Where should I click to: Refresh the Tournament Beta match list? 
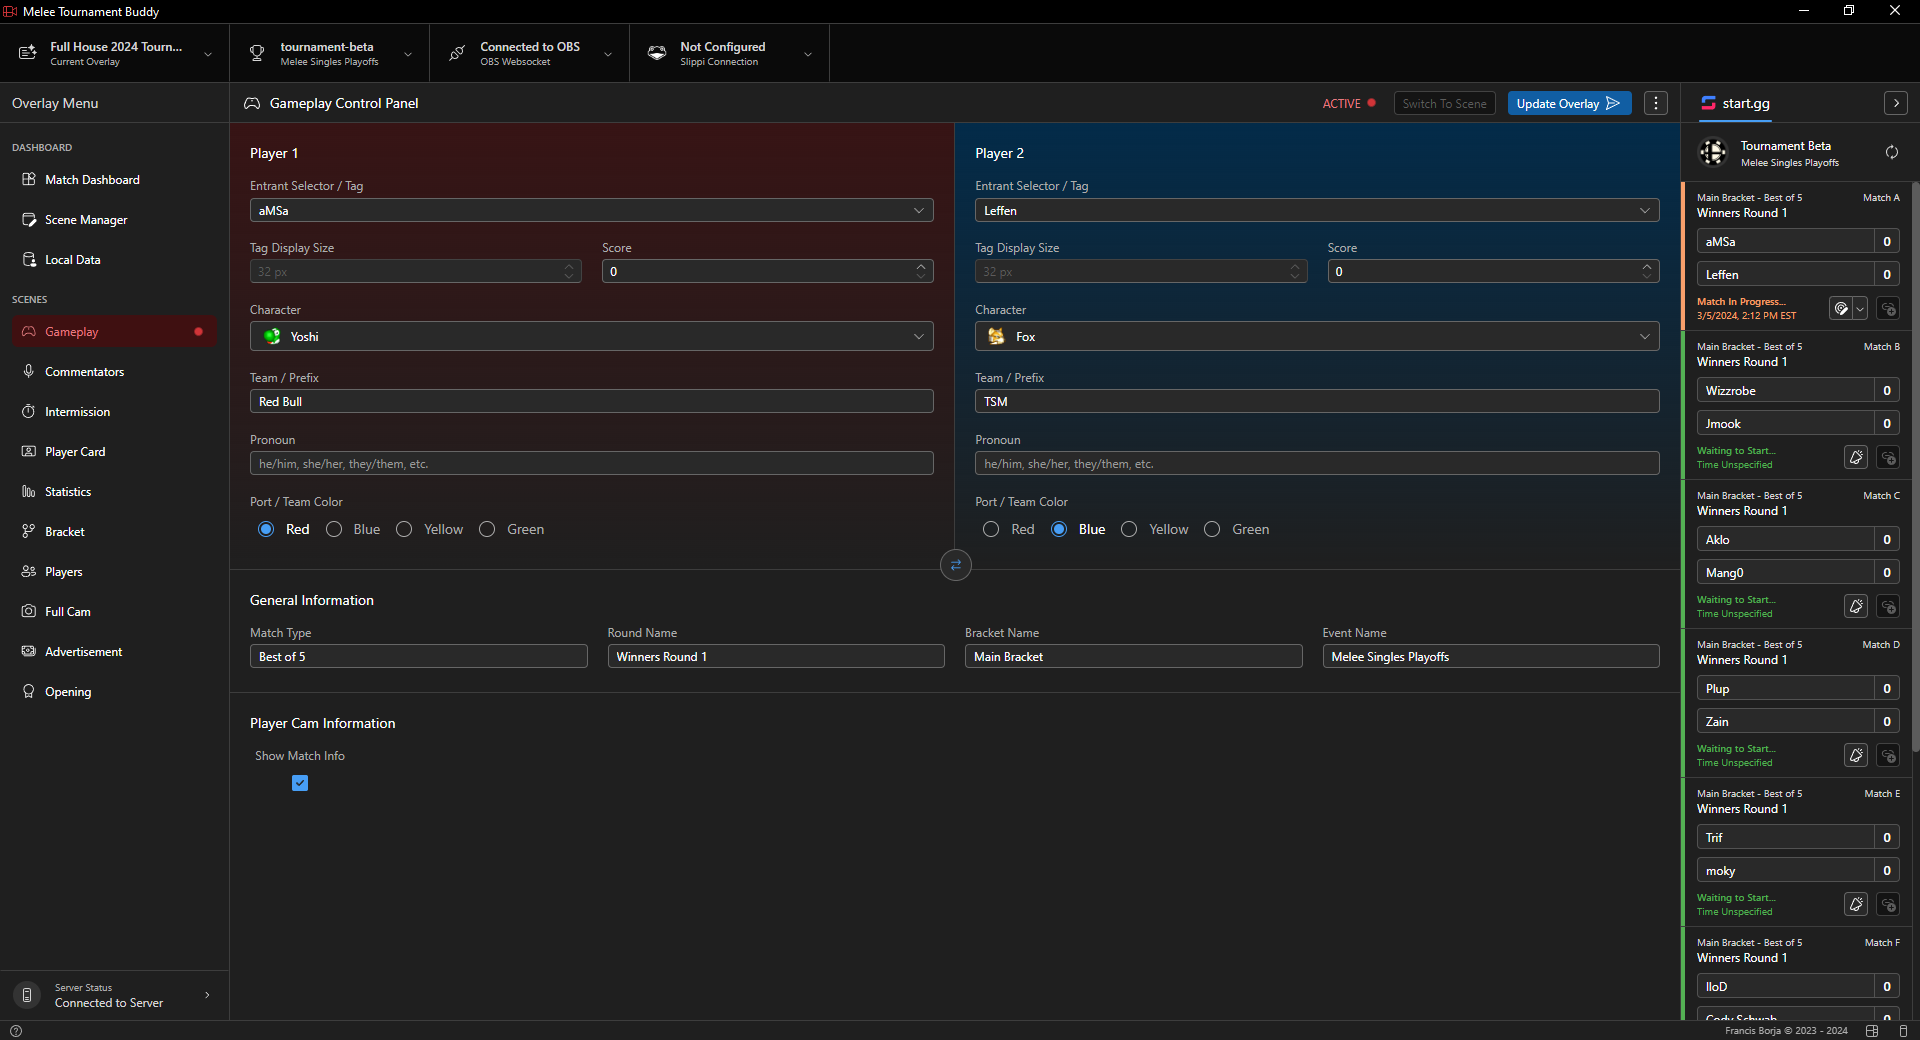pos(1892,153)
